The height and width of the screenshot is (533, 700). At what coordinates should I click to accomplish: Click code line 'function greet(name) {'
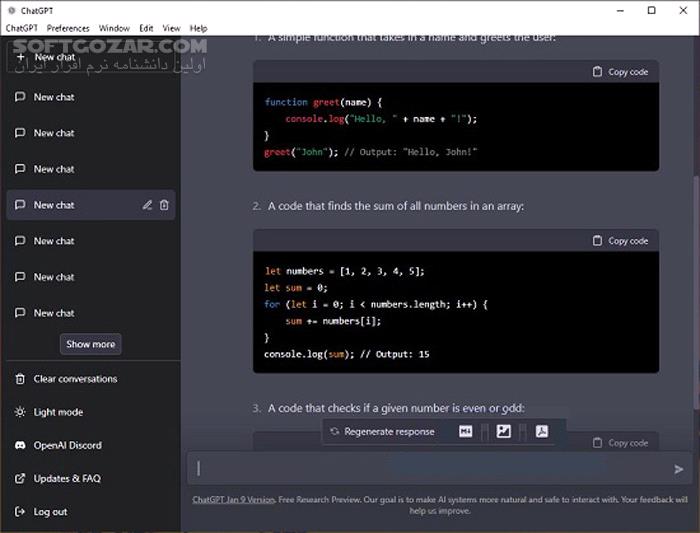click(324, 102)
